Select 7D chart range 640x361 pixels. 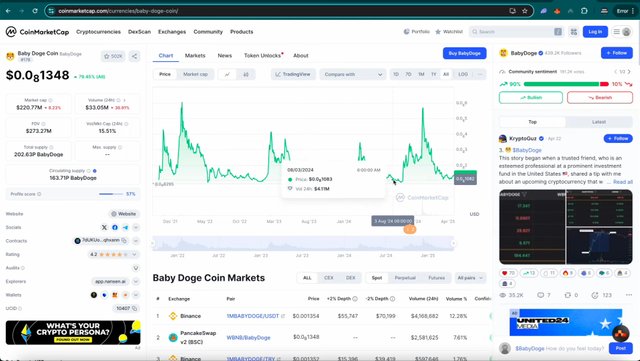click(x=408, y=74)
